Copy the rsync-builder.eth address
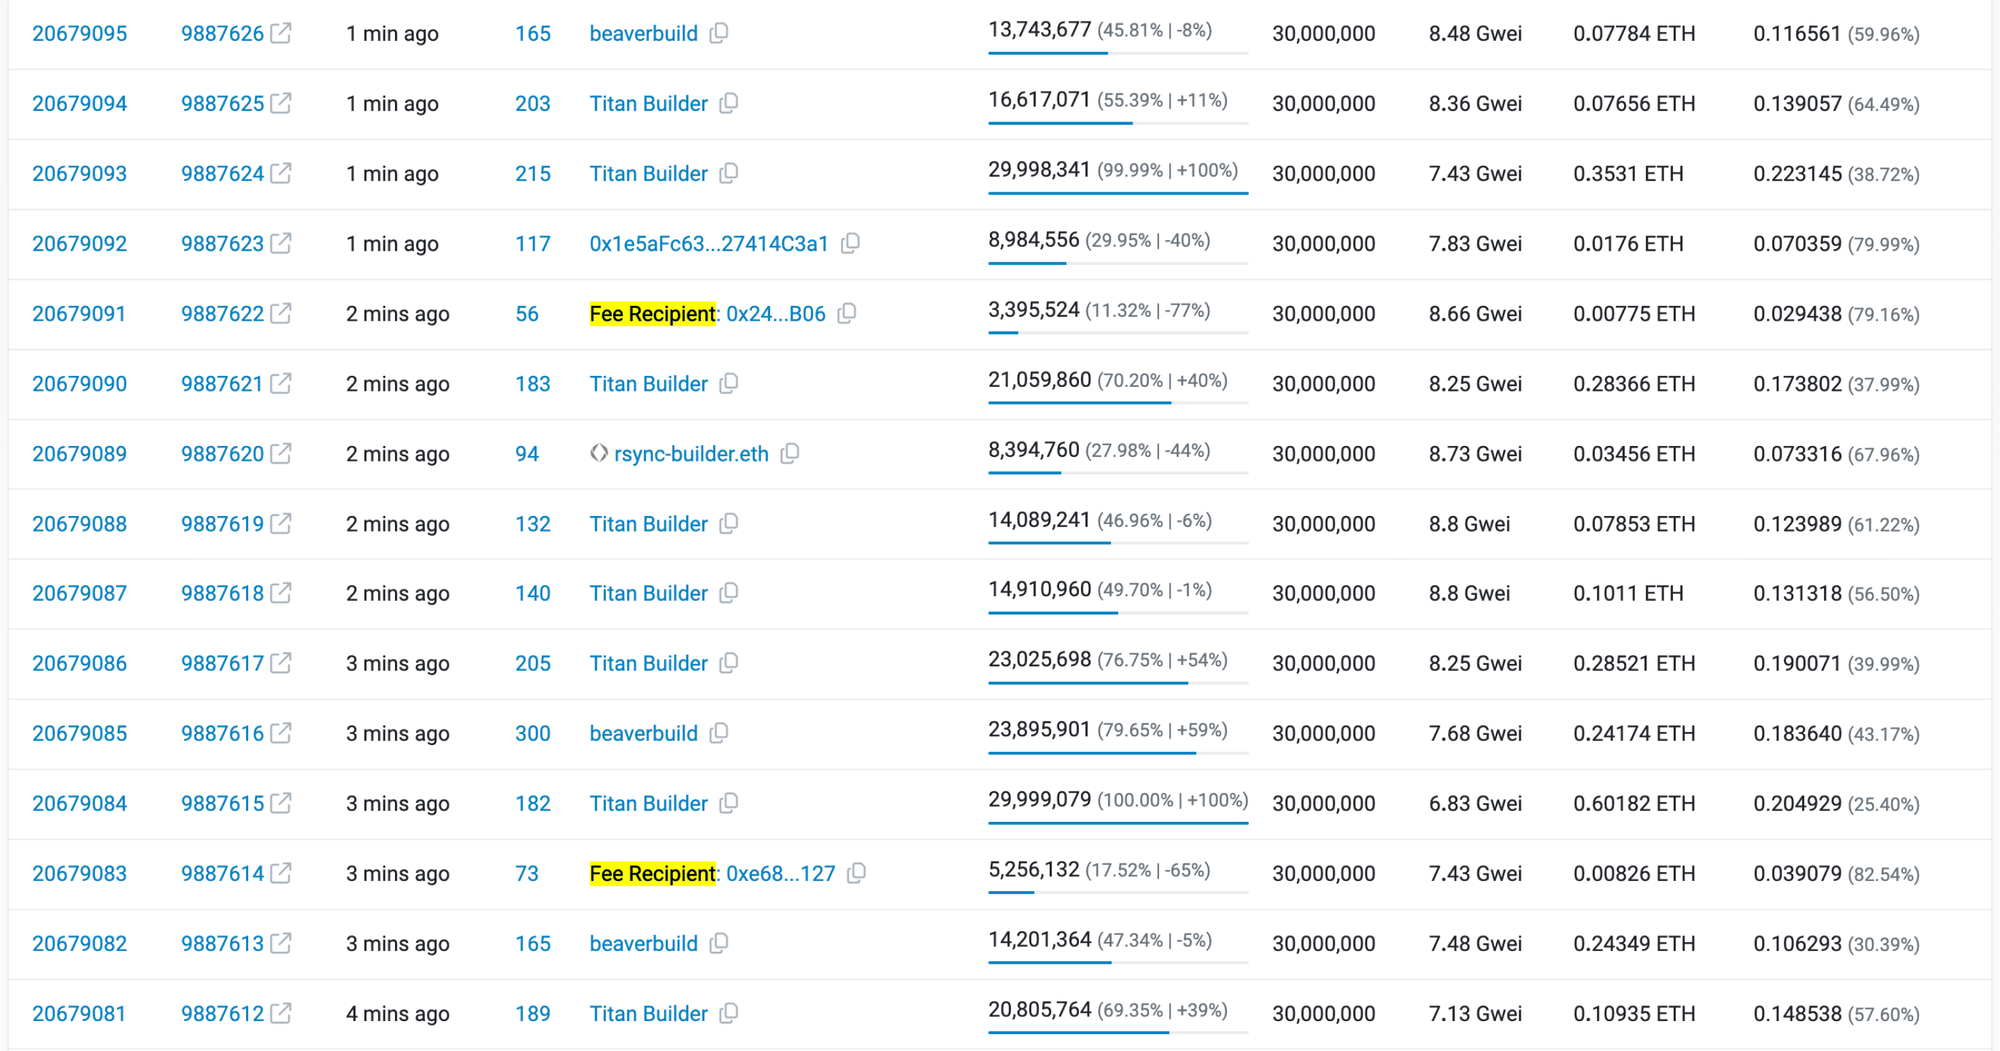2000x1051 pixels. (x=790, y=453)
